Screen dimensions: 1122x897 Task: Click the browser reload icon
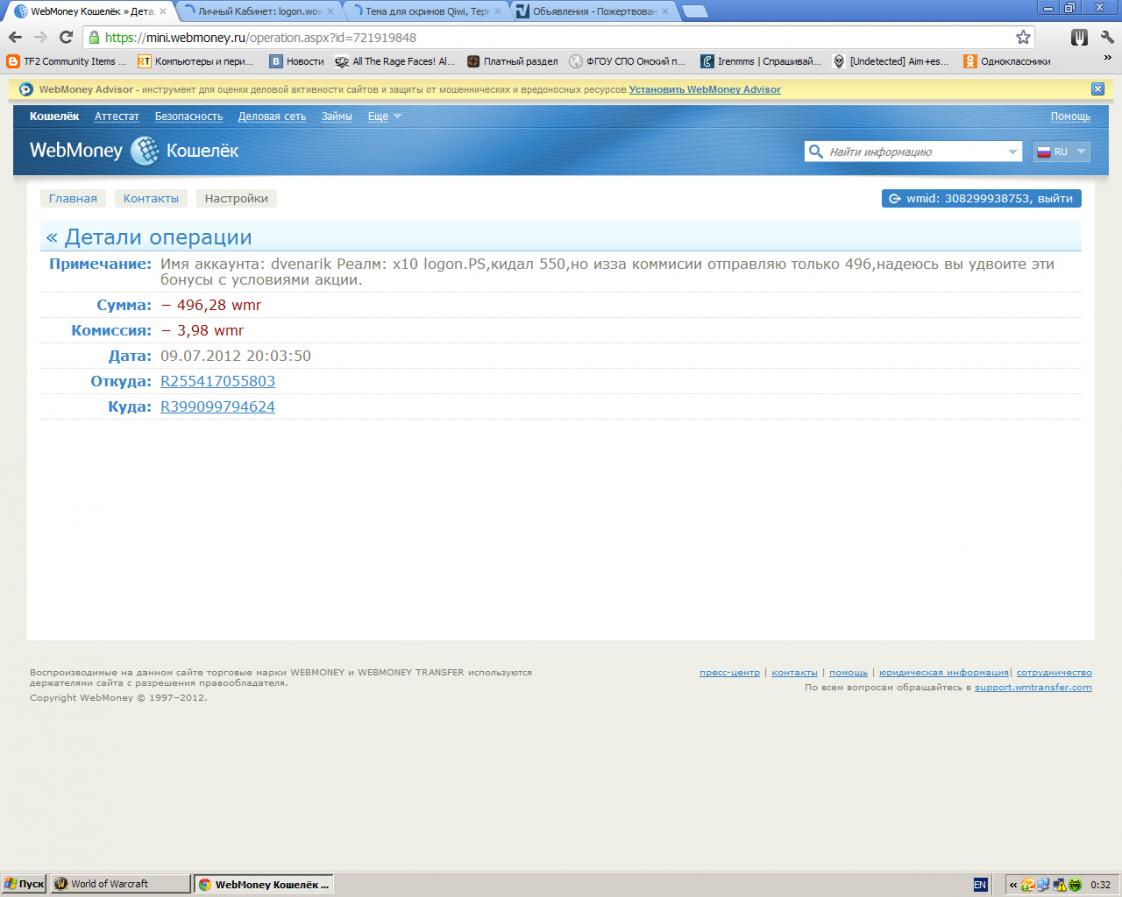point(66,37)
